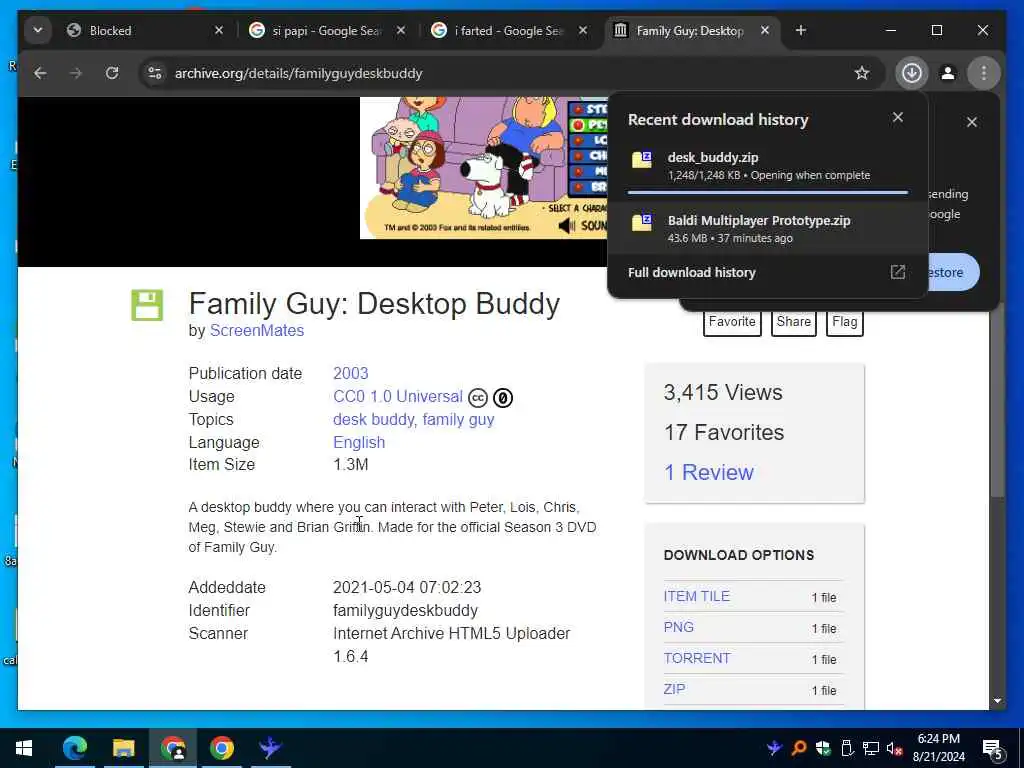This screenshot has width=1024, height=768.
Task: Click the orange magnifier tray icon
Action: pos(799,748)
